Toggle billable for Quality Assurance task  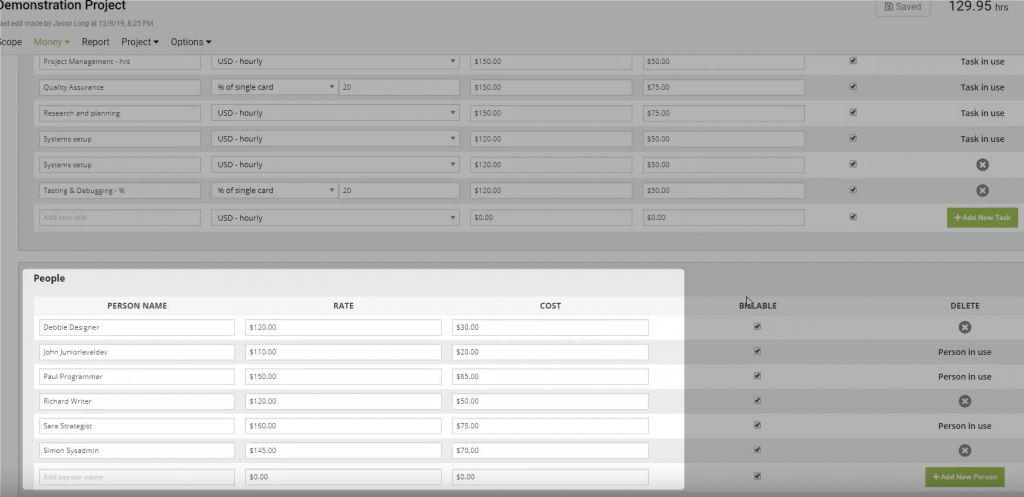(853, 86)
